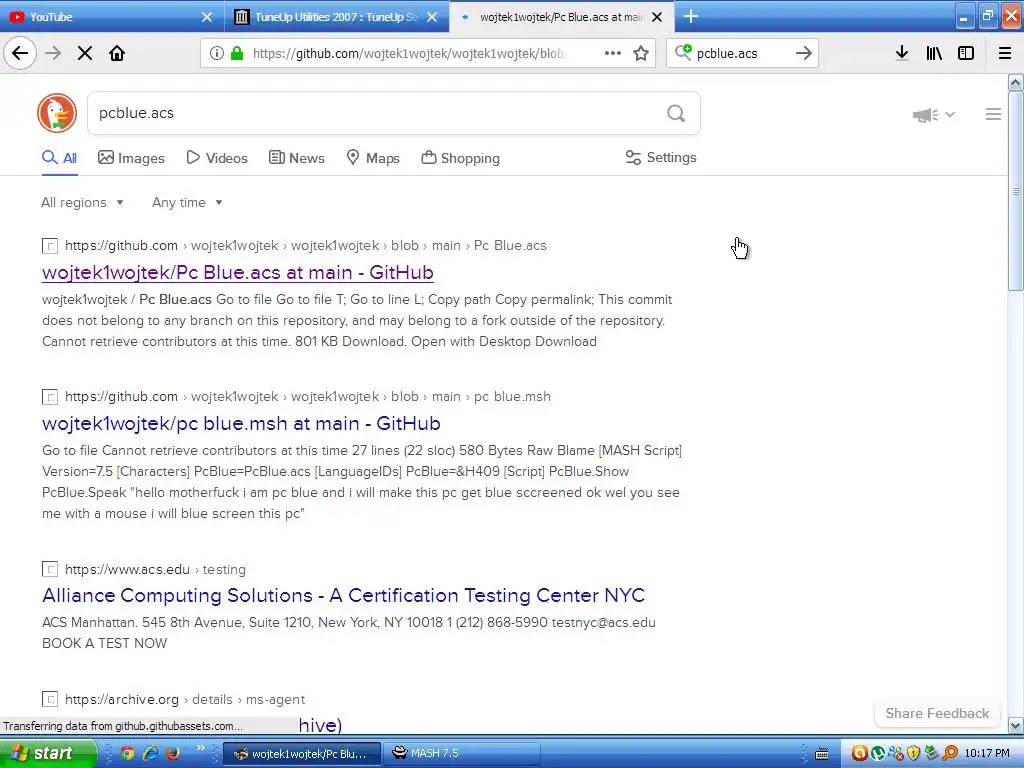Click the browser address bar URL
This screenshot has height=768, width=1024.
coord(409,54)
